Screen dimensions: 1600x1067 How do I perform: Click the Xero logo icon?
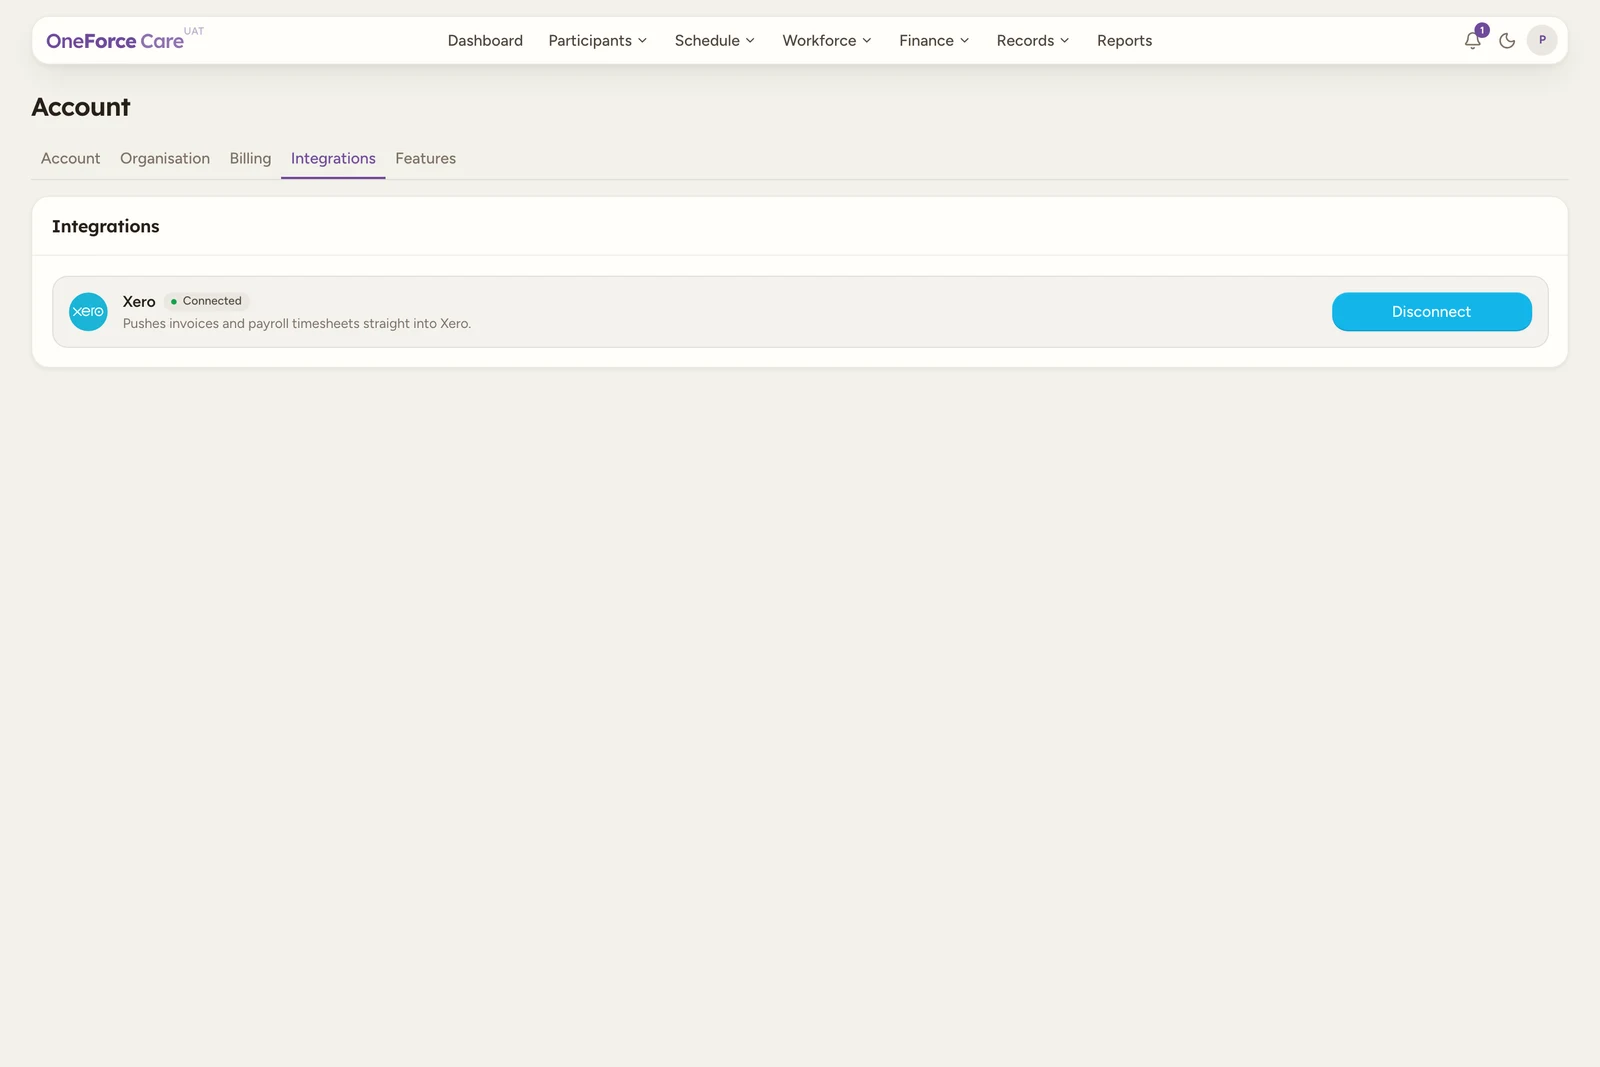88,312
